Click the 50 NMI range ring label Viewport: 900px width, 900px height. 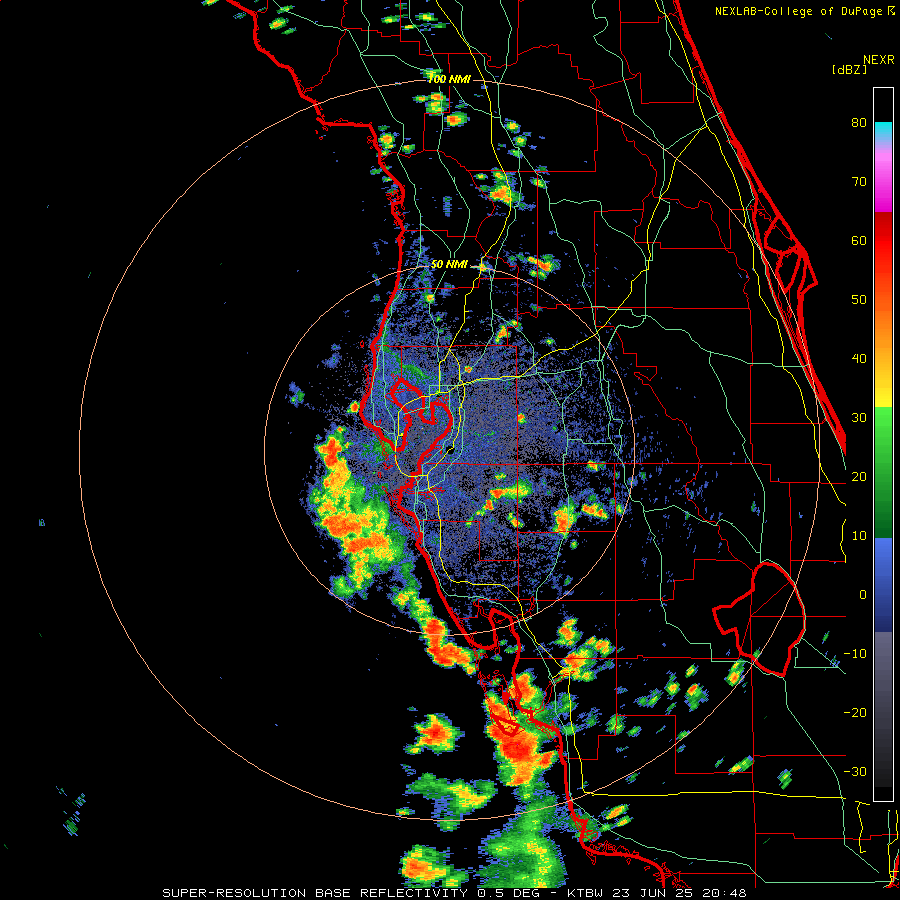(x=449, y=265)
